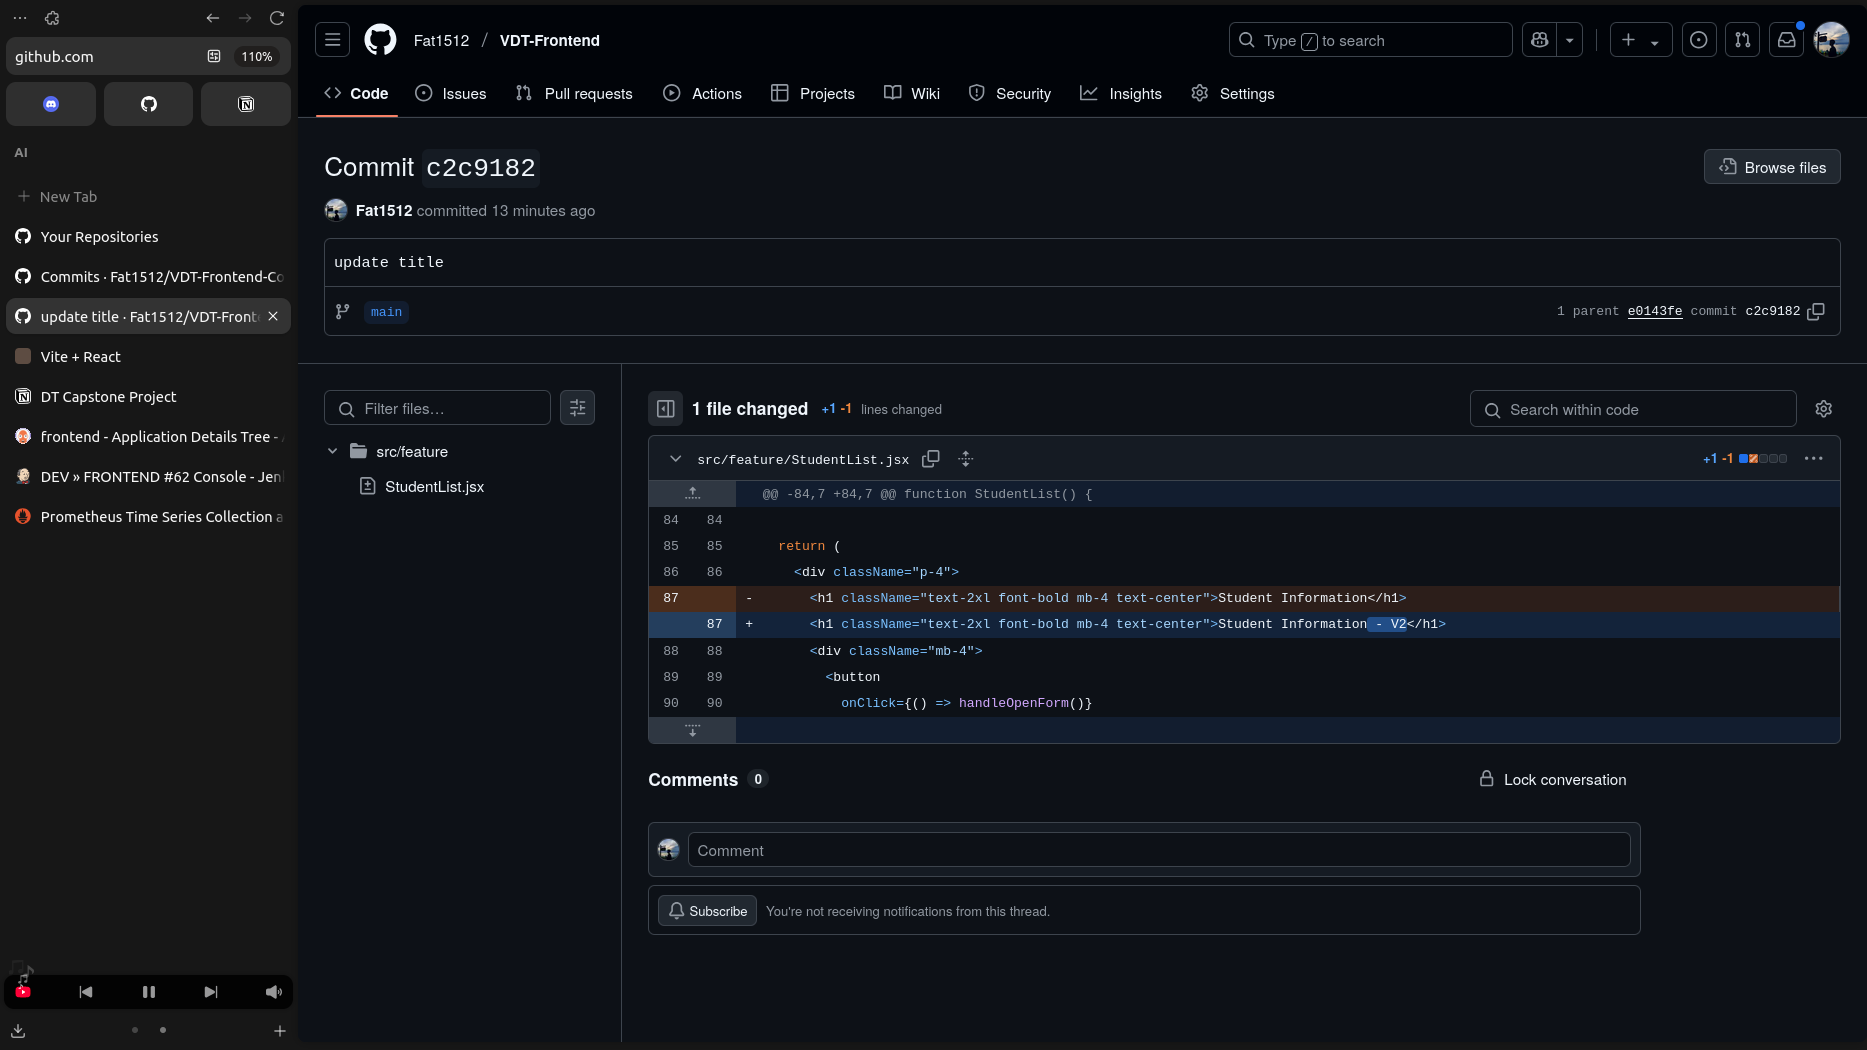Screen dimensions: 1867x1050
Task: Open the pinned Notion tab
Action: [246, 104]
